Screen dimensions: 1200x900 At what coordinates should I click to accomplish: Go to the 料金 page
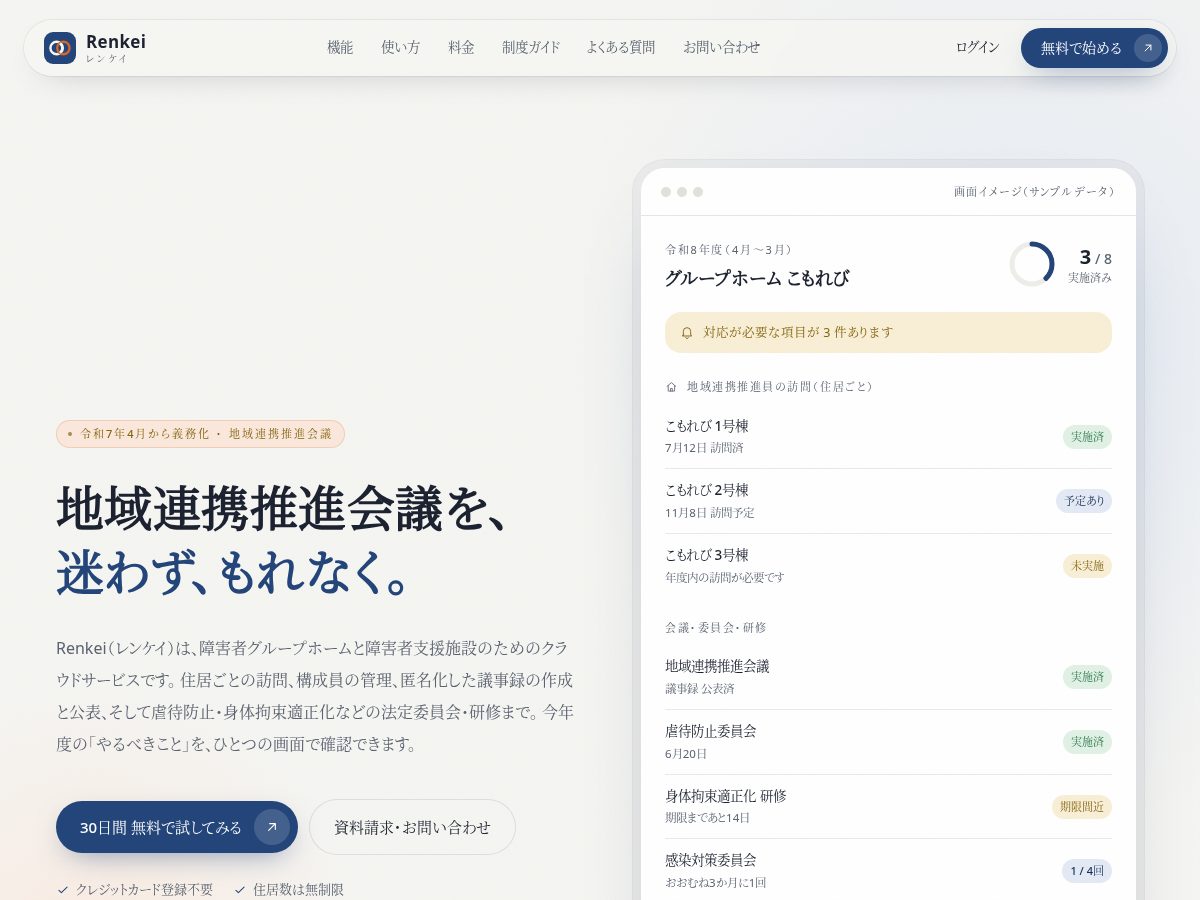coord(461,47)
